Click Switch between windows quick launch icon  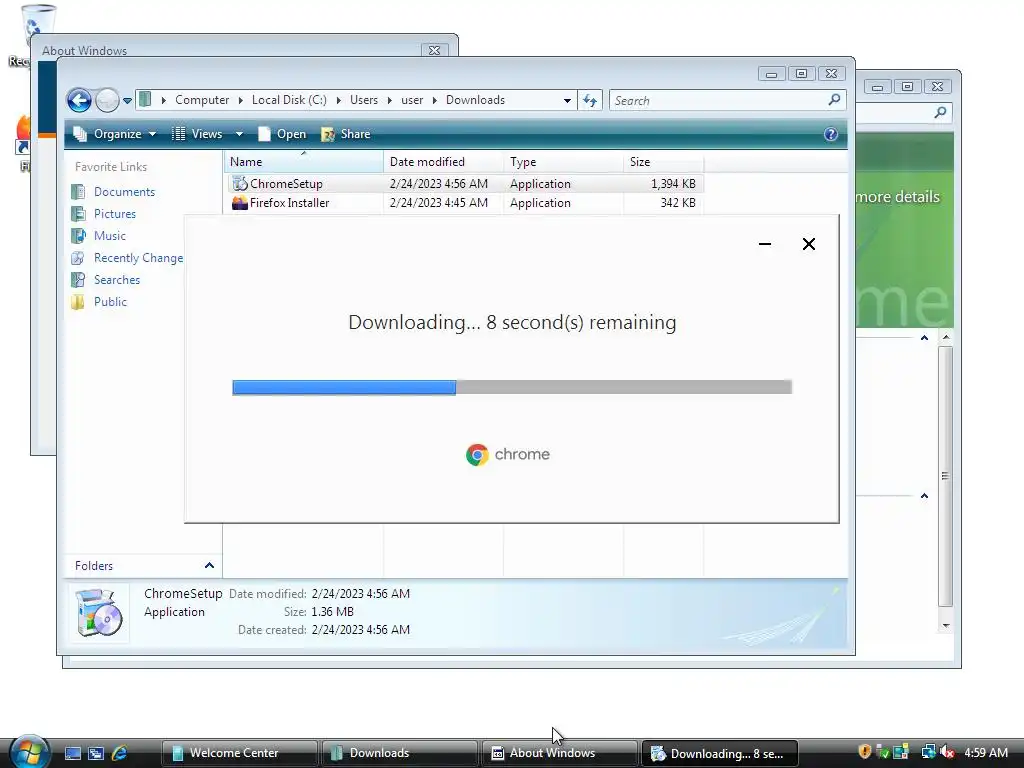[x=95, y=753]
